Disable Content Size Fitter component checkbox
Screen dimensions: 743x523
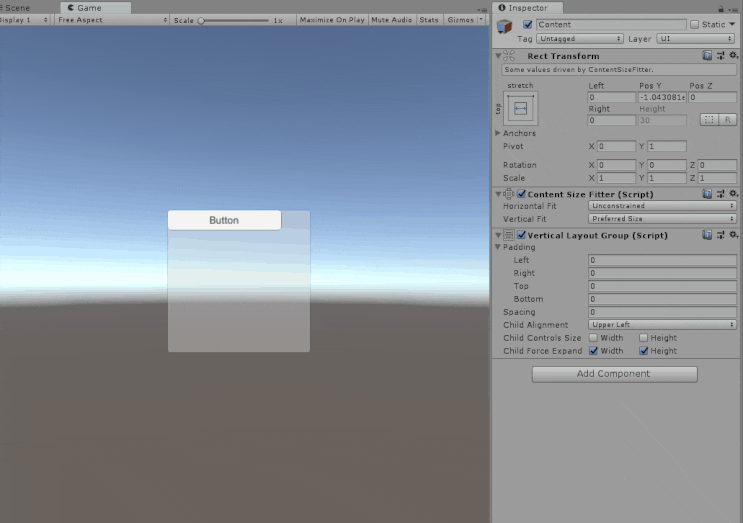[521, 194]
